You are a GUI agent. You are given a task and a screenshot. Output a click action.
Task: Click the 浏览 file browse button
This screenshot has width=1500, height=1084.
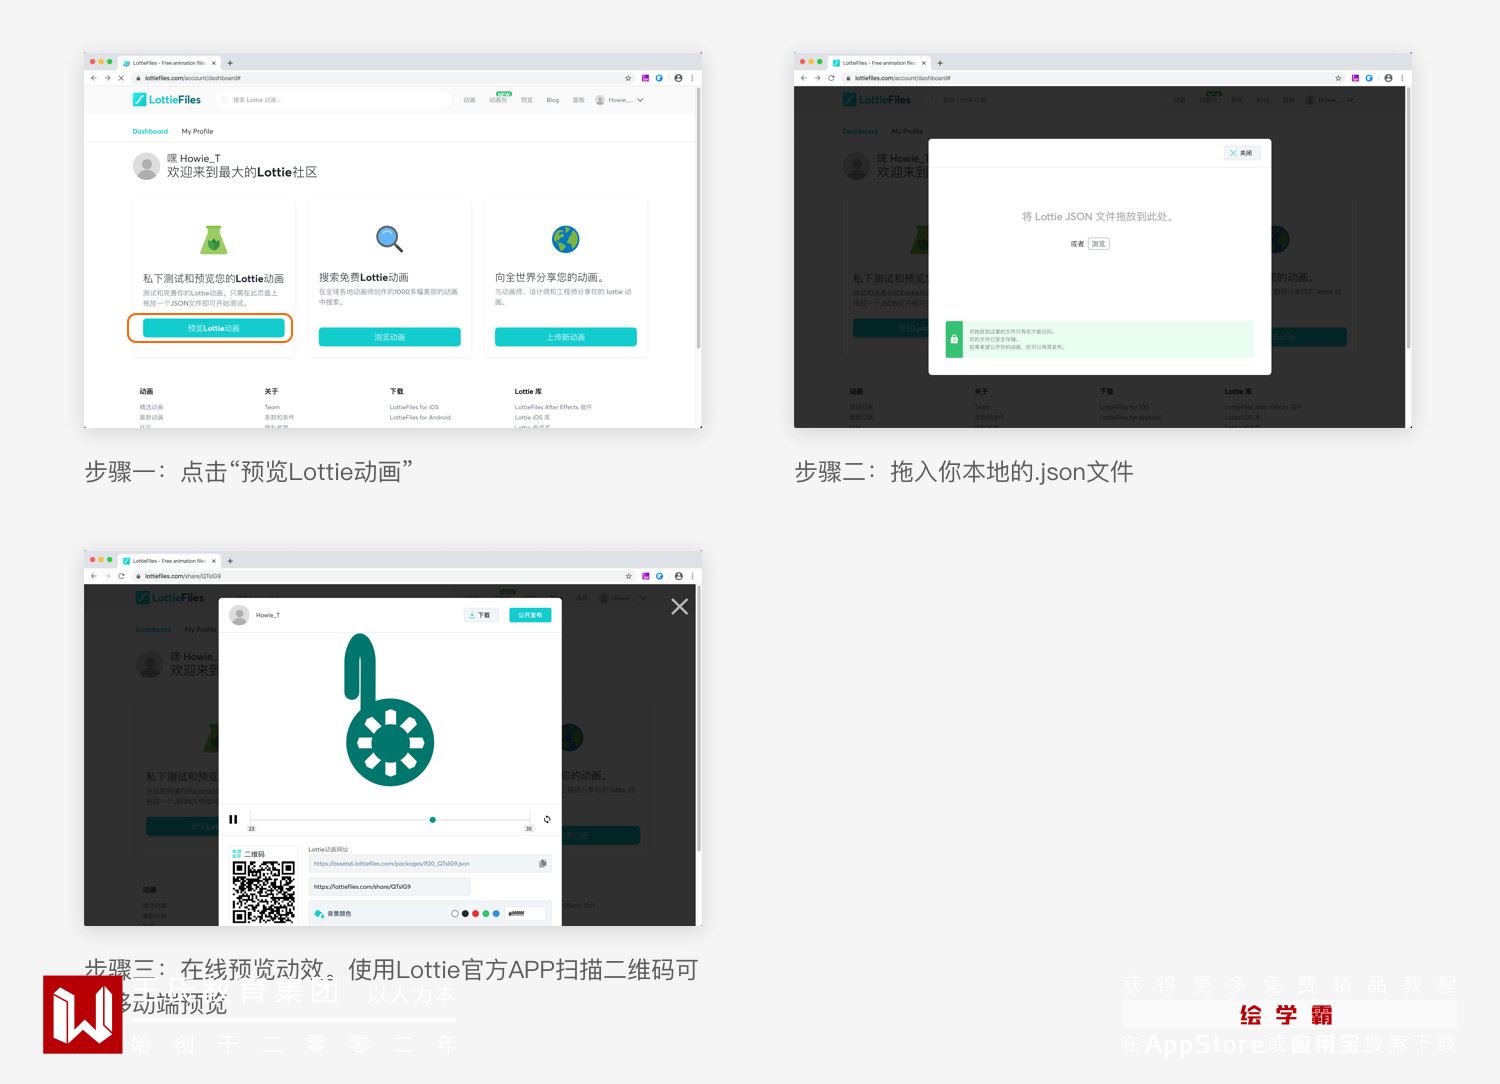[x=1098, y=244]
